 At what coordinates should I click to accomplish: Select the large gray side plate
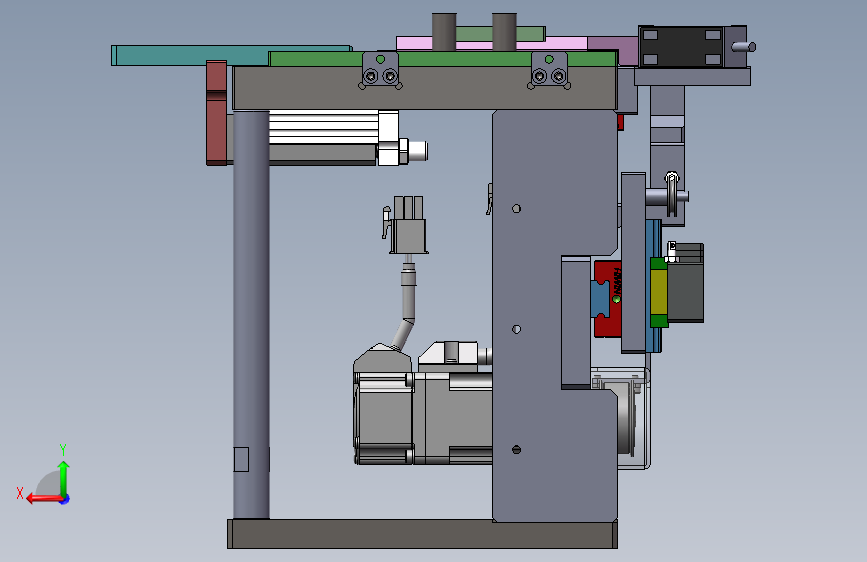(x=554, y=315)
